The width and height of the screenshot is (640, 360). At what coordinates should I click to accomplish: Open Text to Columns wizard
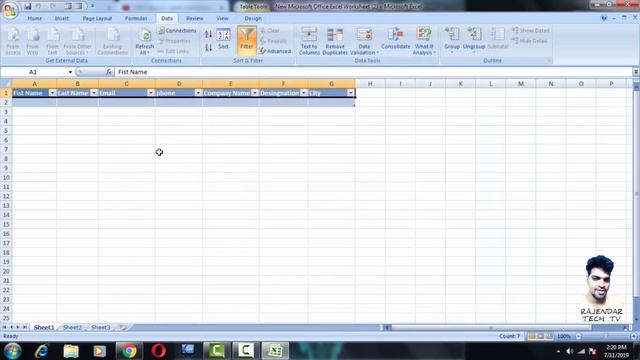309,42
